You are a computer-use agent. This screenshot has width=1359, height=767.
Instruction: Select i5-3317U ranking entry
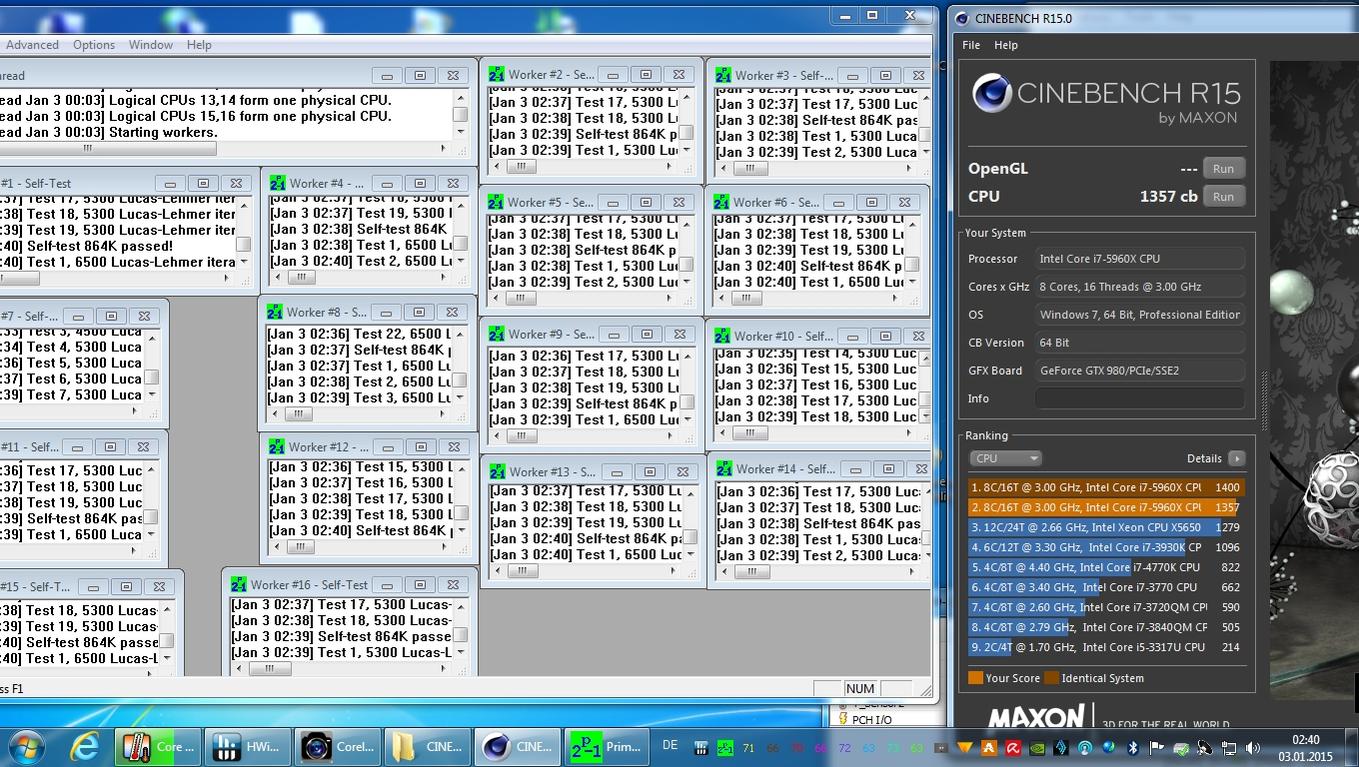point(1106,647)
